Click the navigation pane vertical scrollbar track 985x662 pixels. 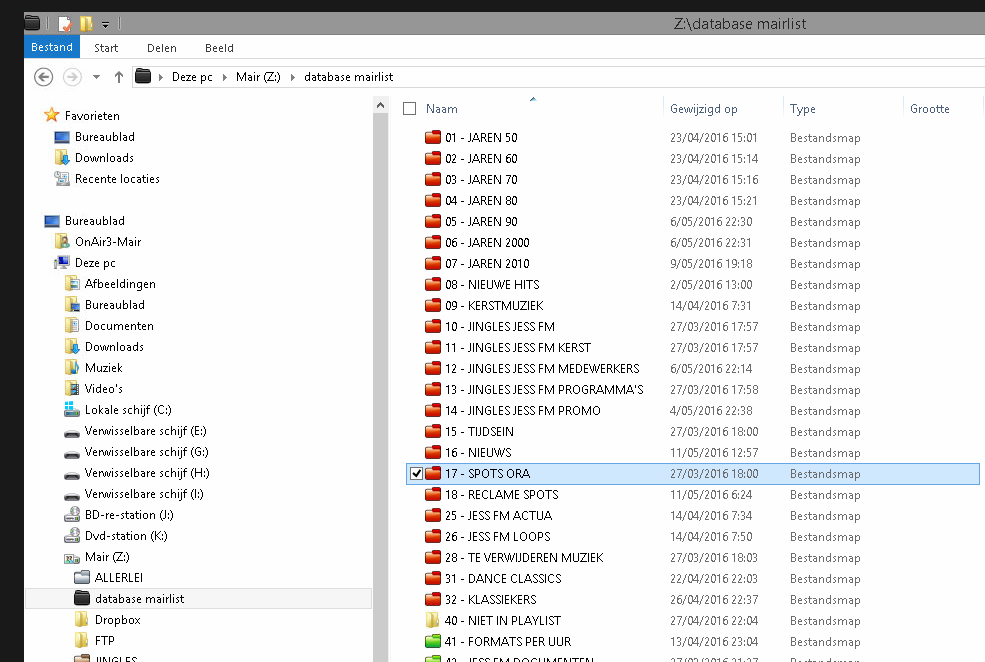click(x=380, y=386)
